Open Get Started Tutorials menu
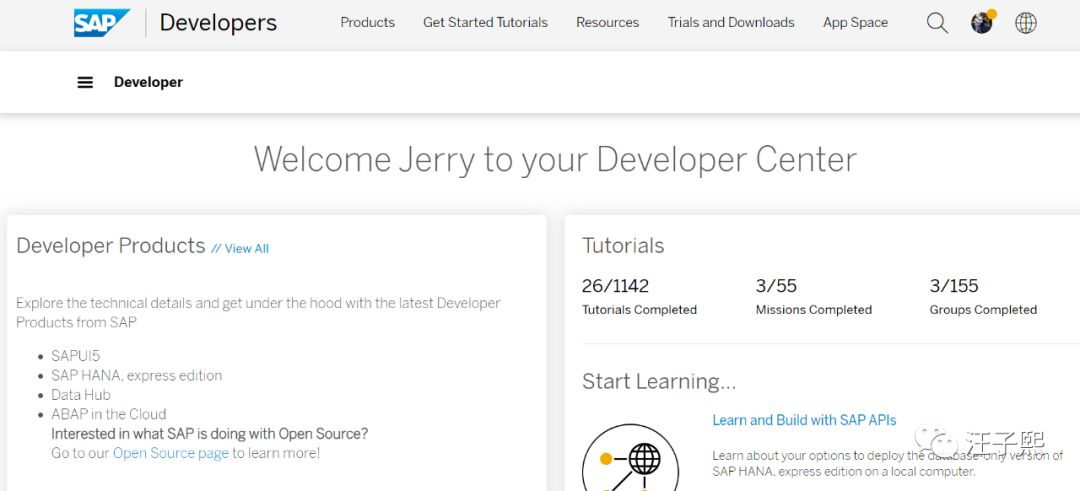1080x491 pixels. pos(486,23)
